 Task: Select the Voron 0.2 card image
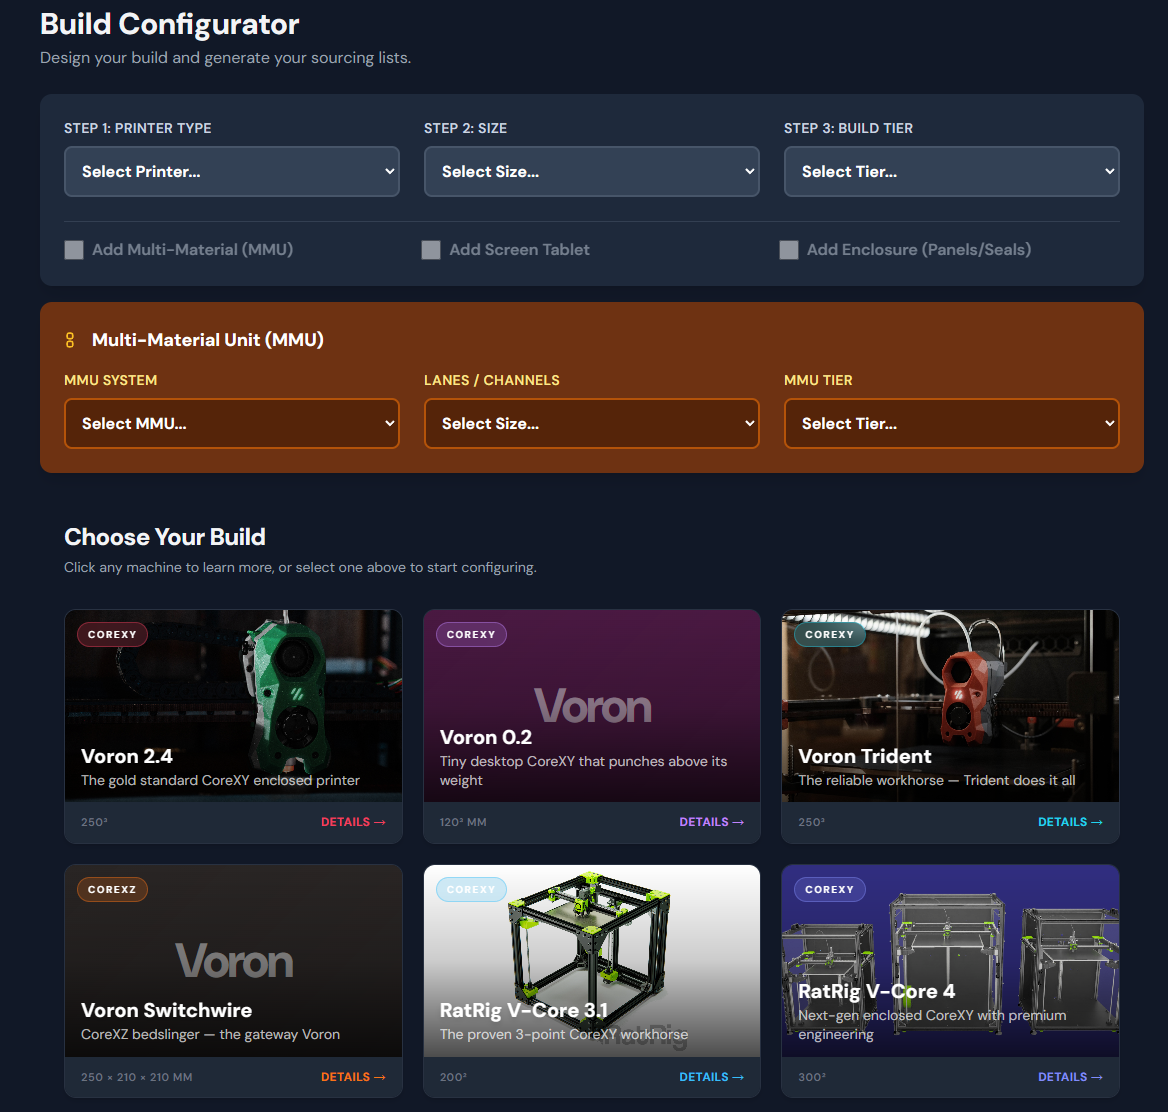tap(591, 706)
